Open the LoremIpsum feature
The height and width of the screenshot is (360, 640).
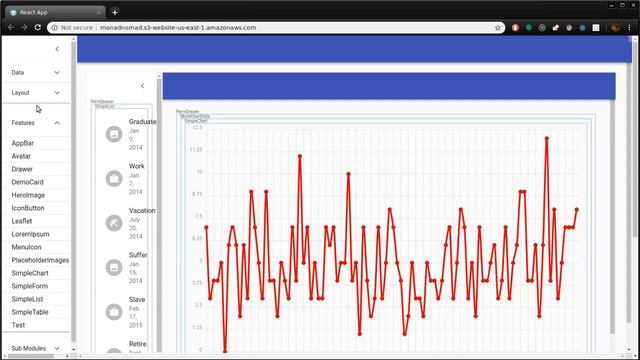(x=30, y=234)
